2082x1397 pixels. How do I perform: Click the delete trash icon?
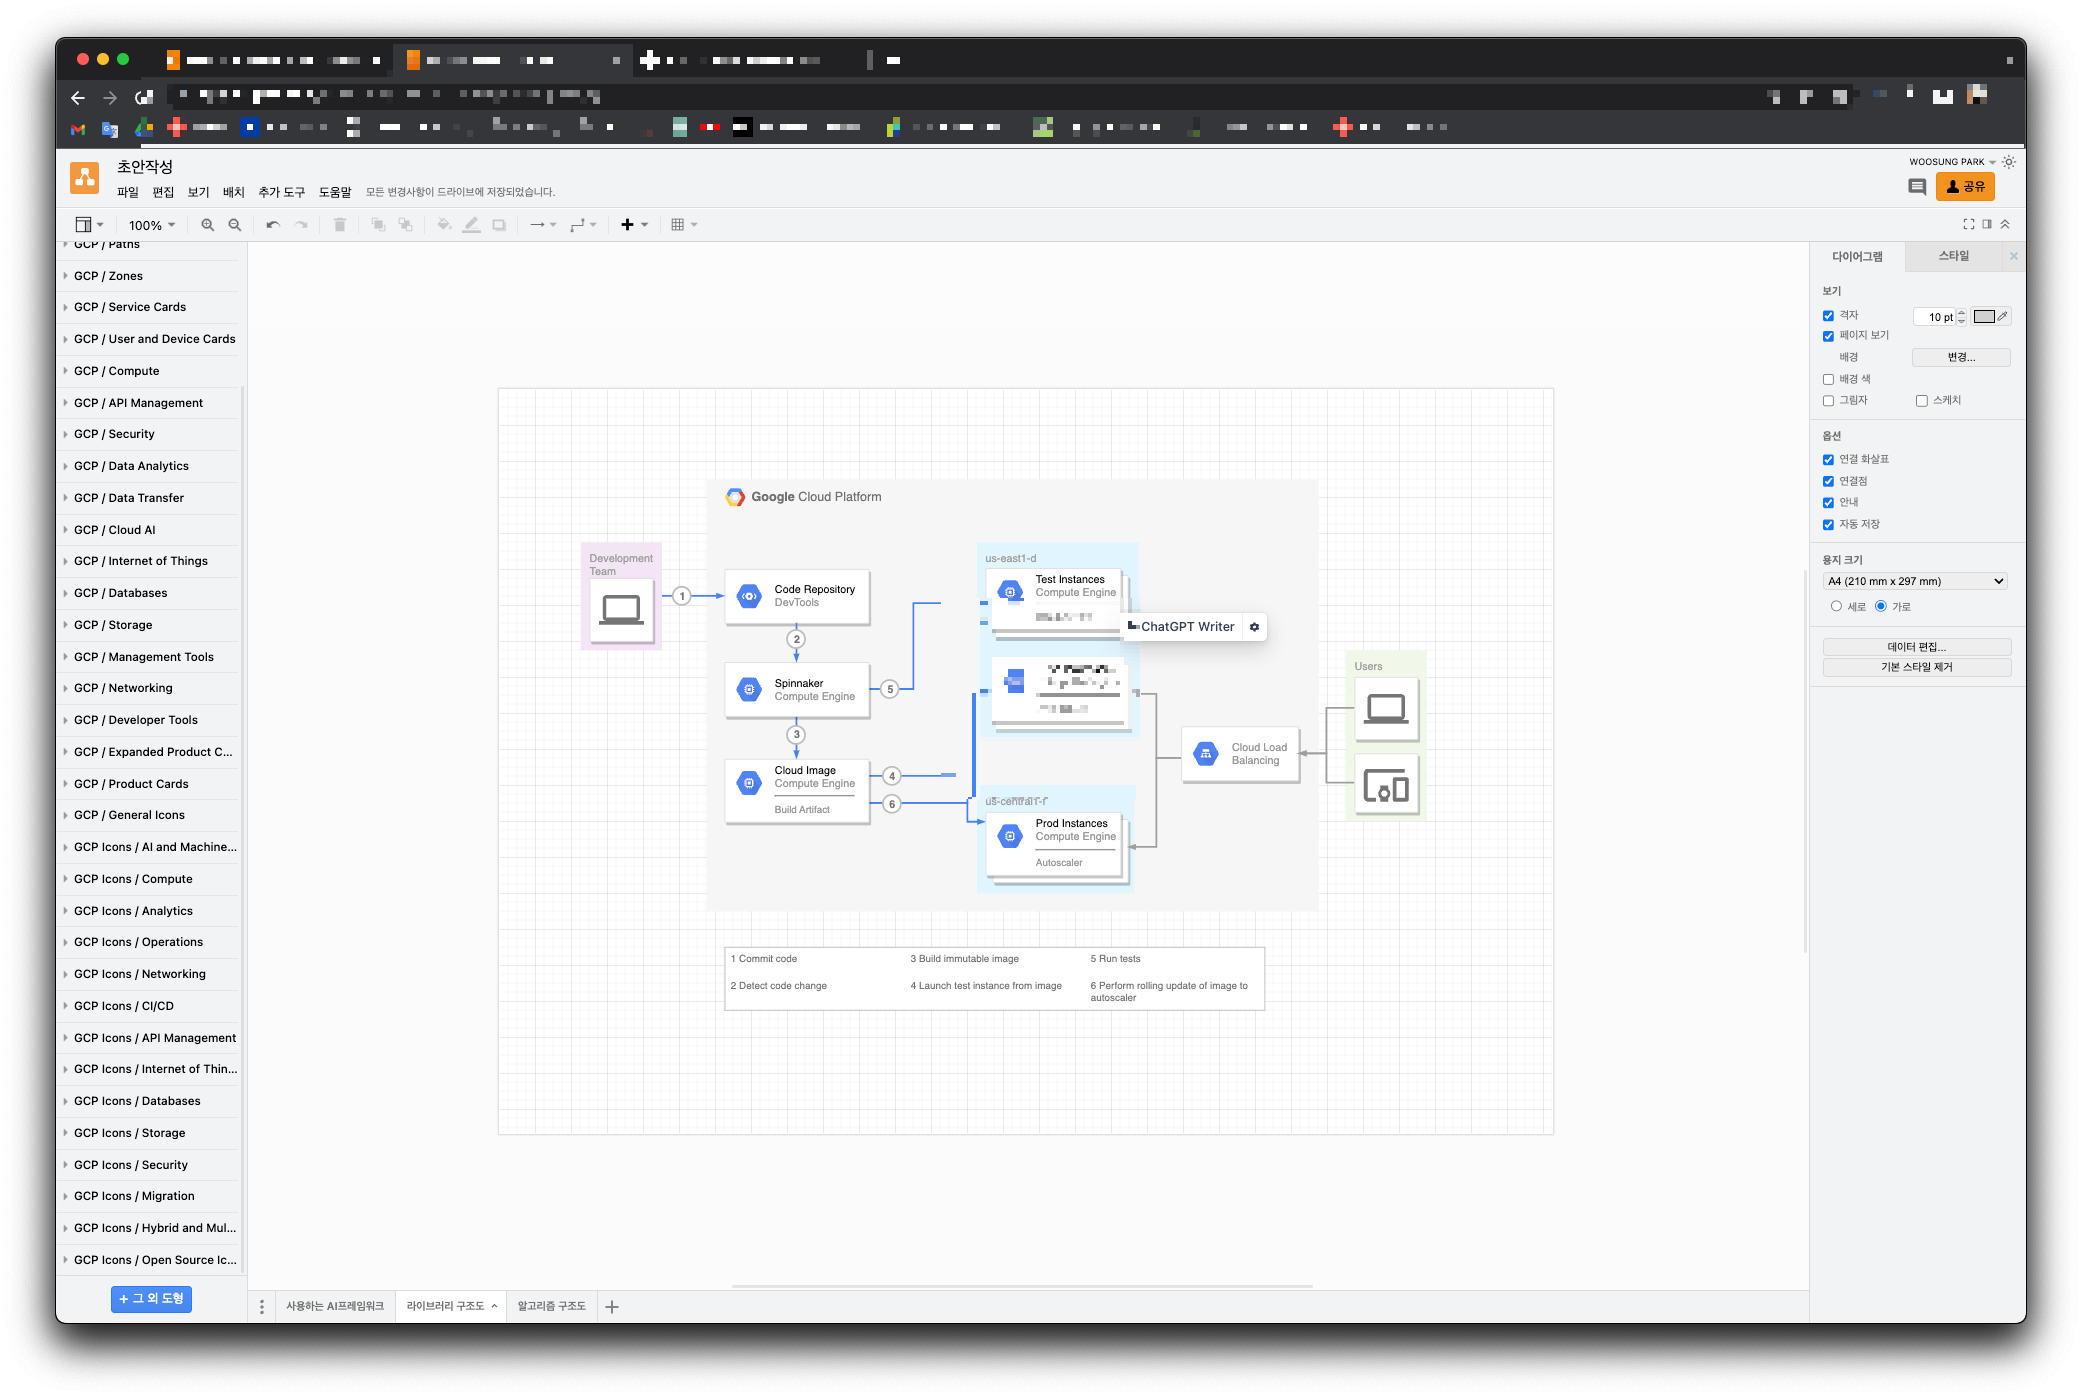click(x=340, y=225)
